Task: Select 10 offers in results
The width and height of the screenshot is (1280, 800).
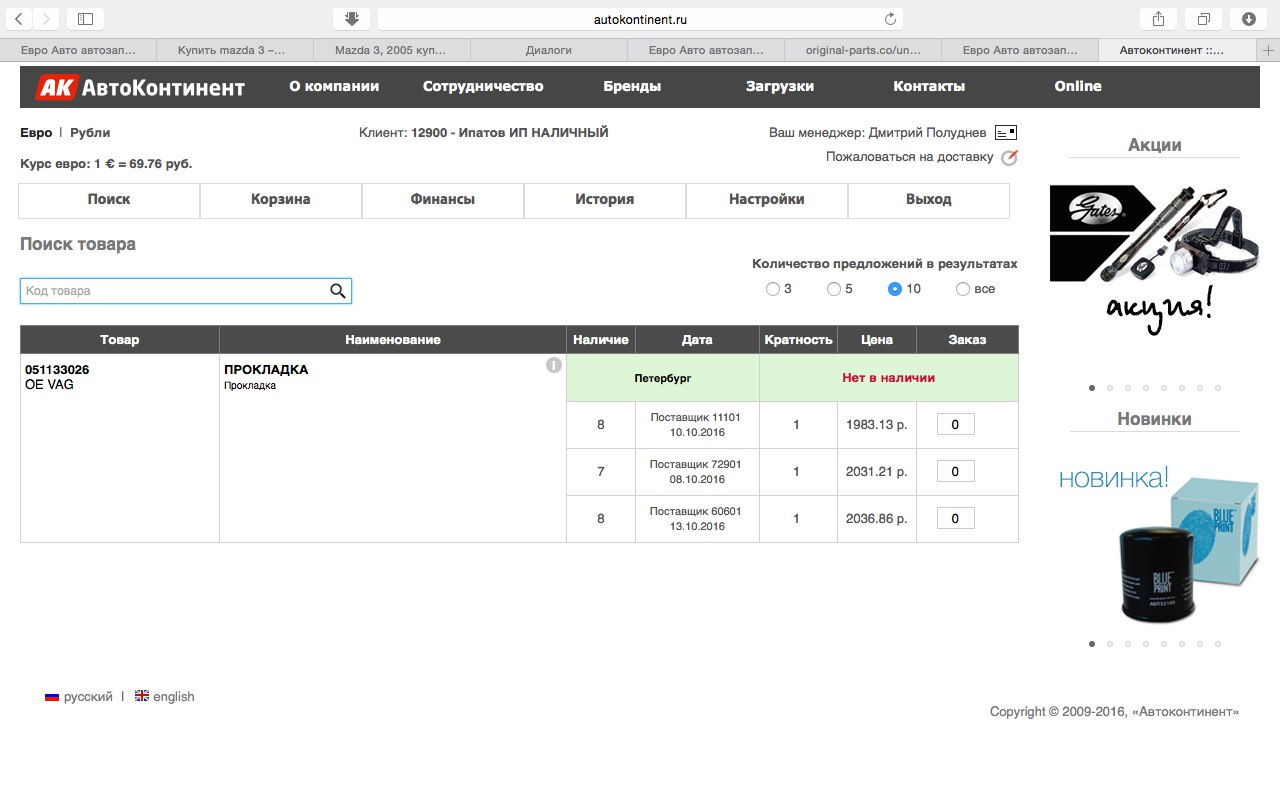Action: coord(895,289)
